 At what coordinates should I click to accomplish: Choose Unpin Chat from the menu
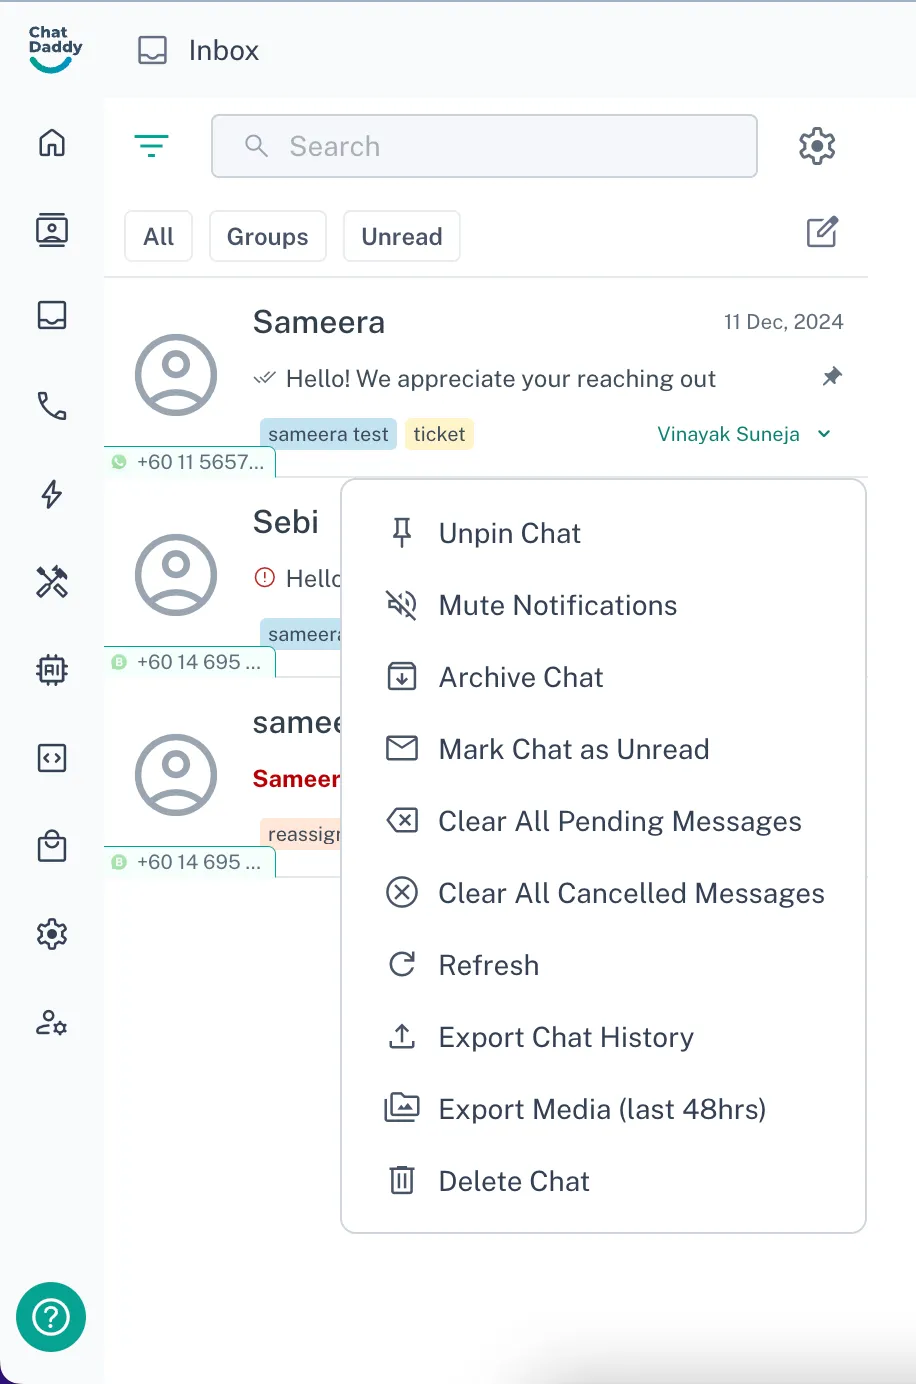(x=509, y=533)
